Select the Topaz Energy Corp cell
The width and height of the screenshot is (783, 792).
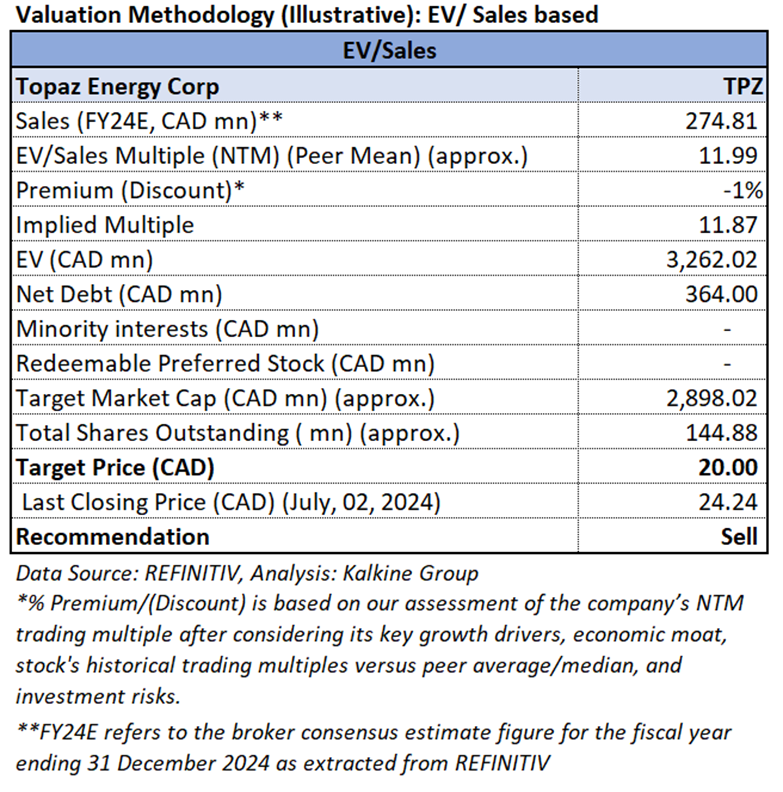tap(295, 86)
